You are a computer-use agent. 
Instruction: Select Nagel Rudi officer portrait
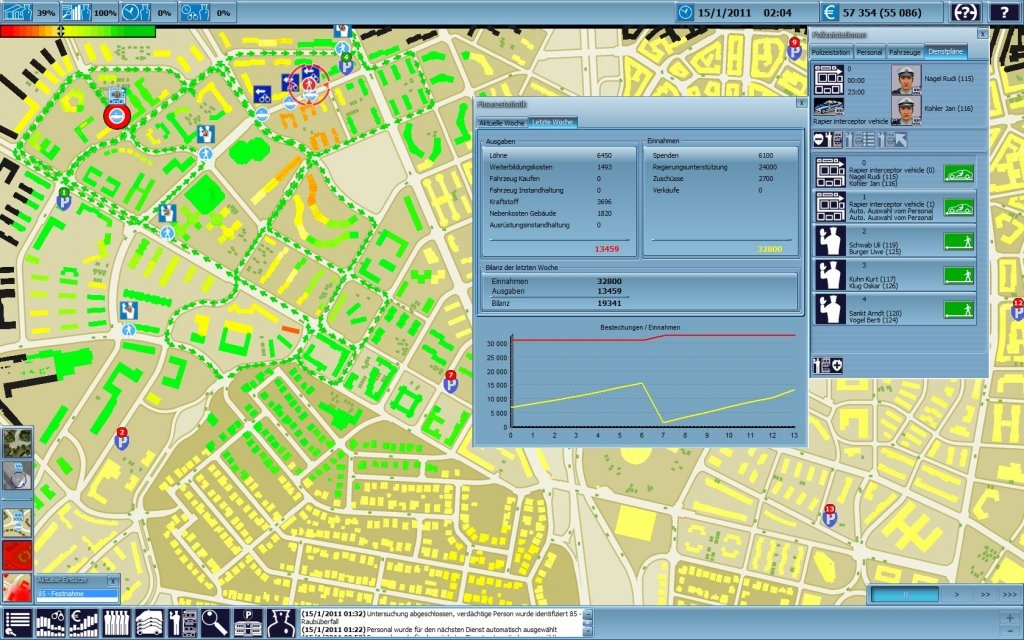906,79
